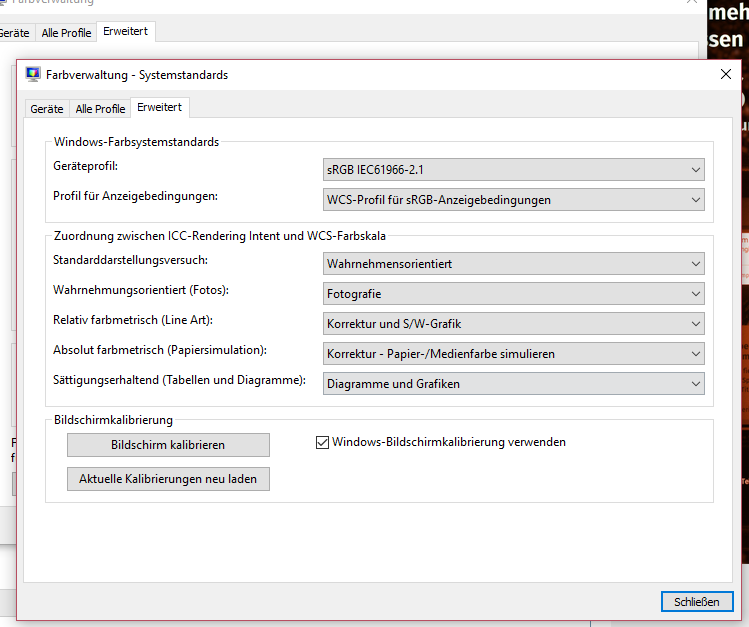Click the Windows-Farbsystemstandards group title
Image resolution: width=749 pixels, height=627 pixels.
[x=136, y=142]
